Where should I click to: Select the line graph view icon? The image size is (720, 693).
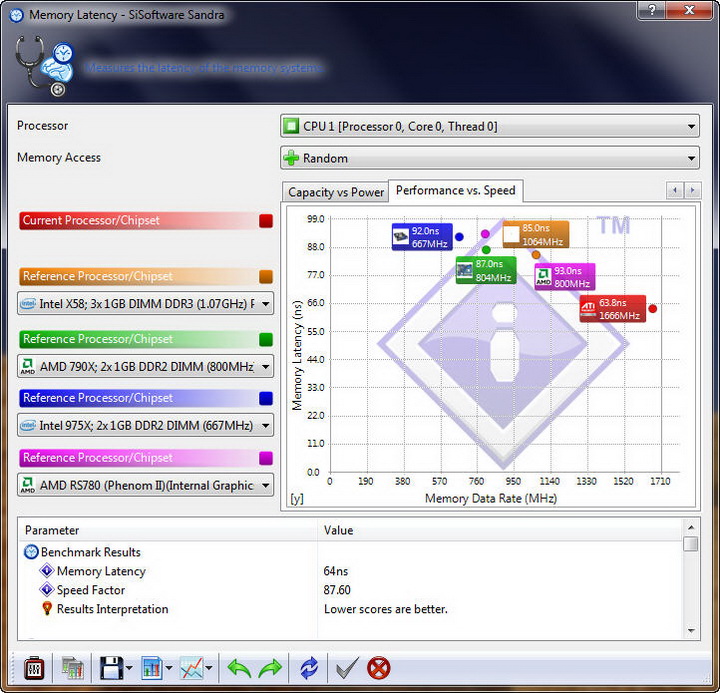(191, 668)
